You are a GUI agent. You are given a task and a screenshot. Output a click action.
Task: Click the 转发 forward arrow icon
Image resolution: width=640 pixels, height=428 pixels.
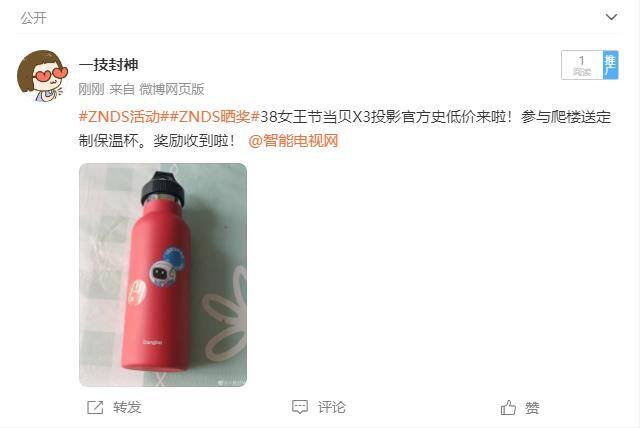click(x=95, y=407)
